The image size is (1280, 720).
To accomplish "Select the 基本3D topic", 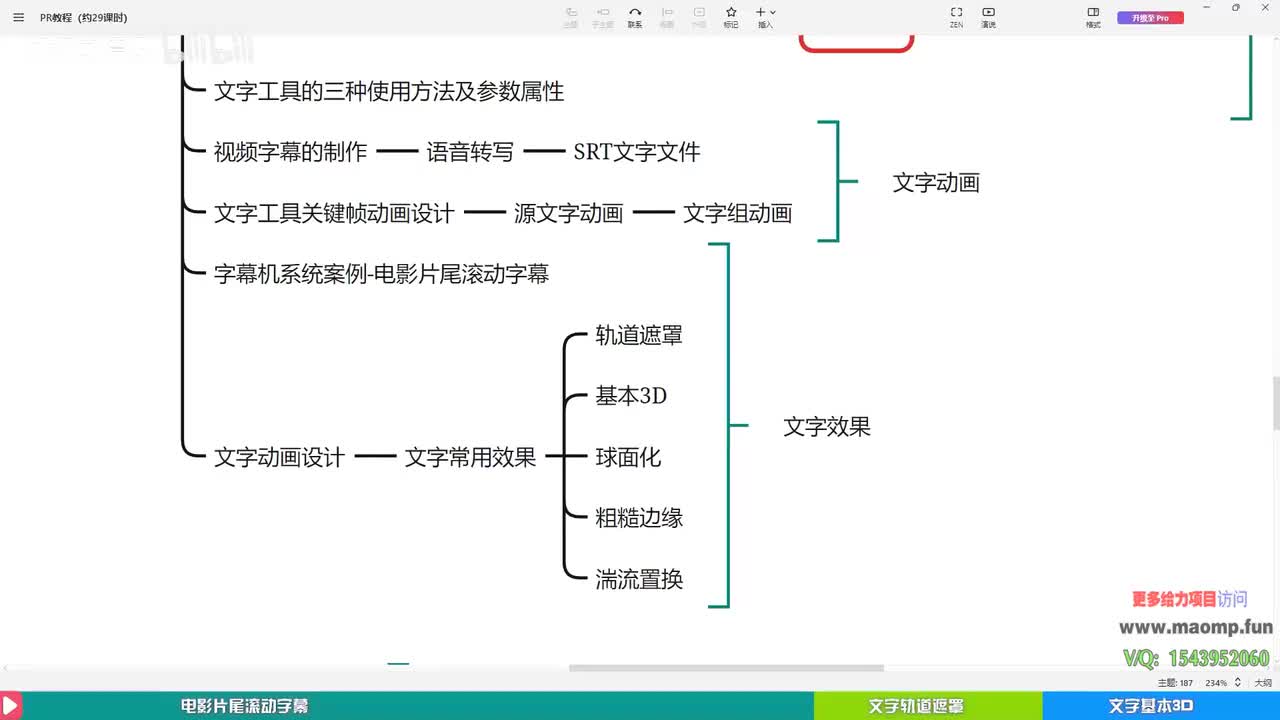I will coord(631,396).
